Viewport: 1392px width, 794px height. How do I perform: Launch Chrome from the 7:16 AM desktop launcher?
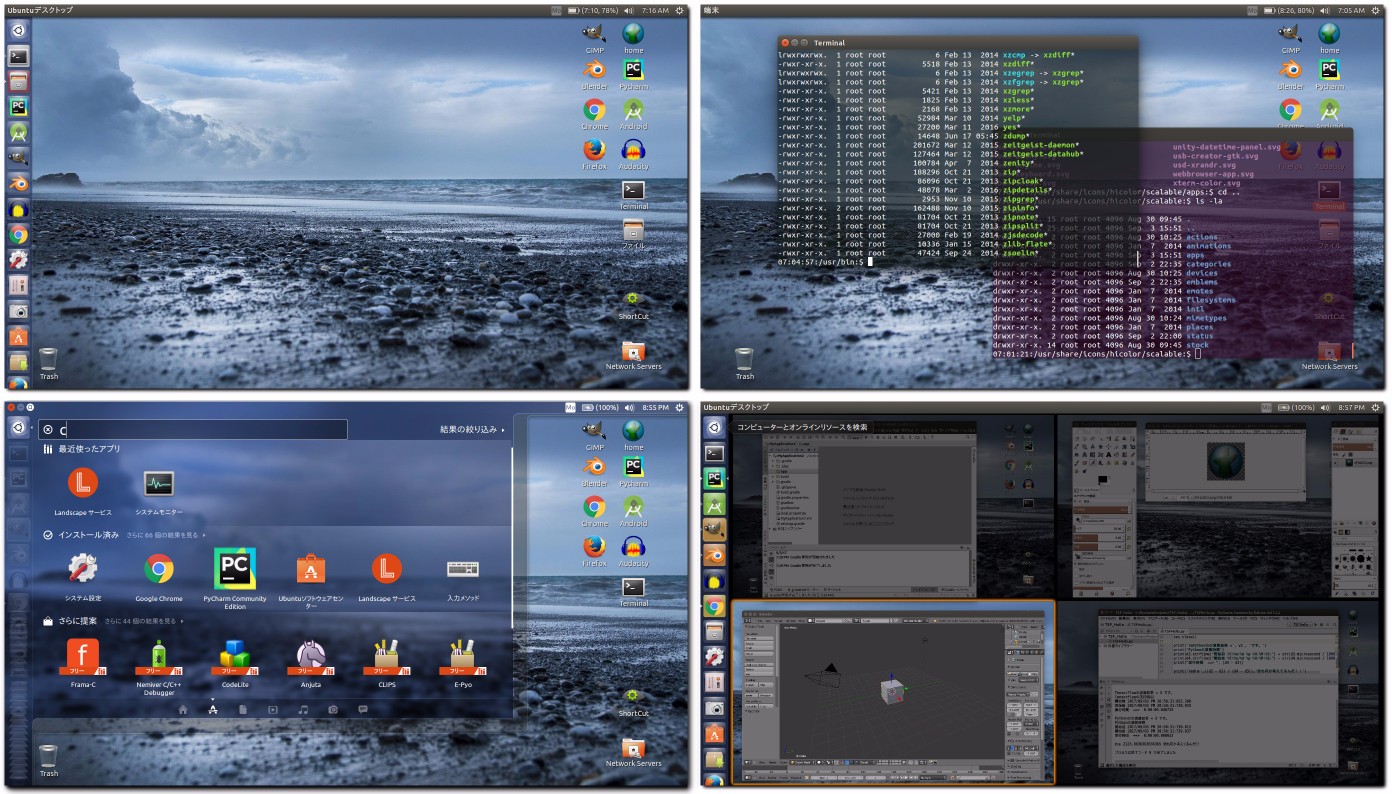[18, 235]
